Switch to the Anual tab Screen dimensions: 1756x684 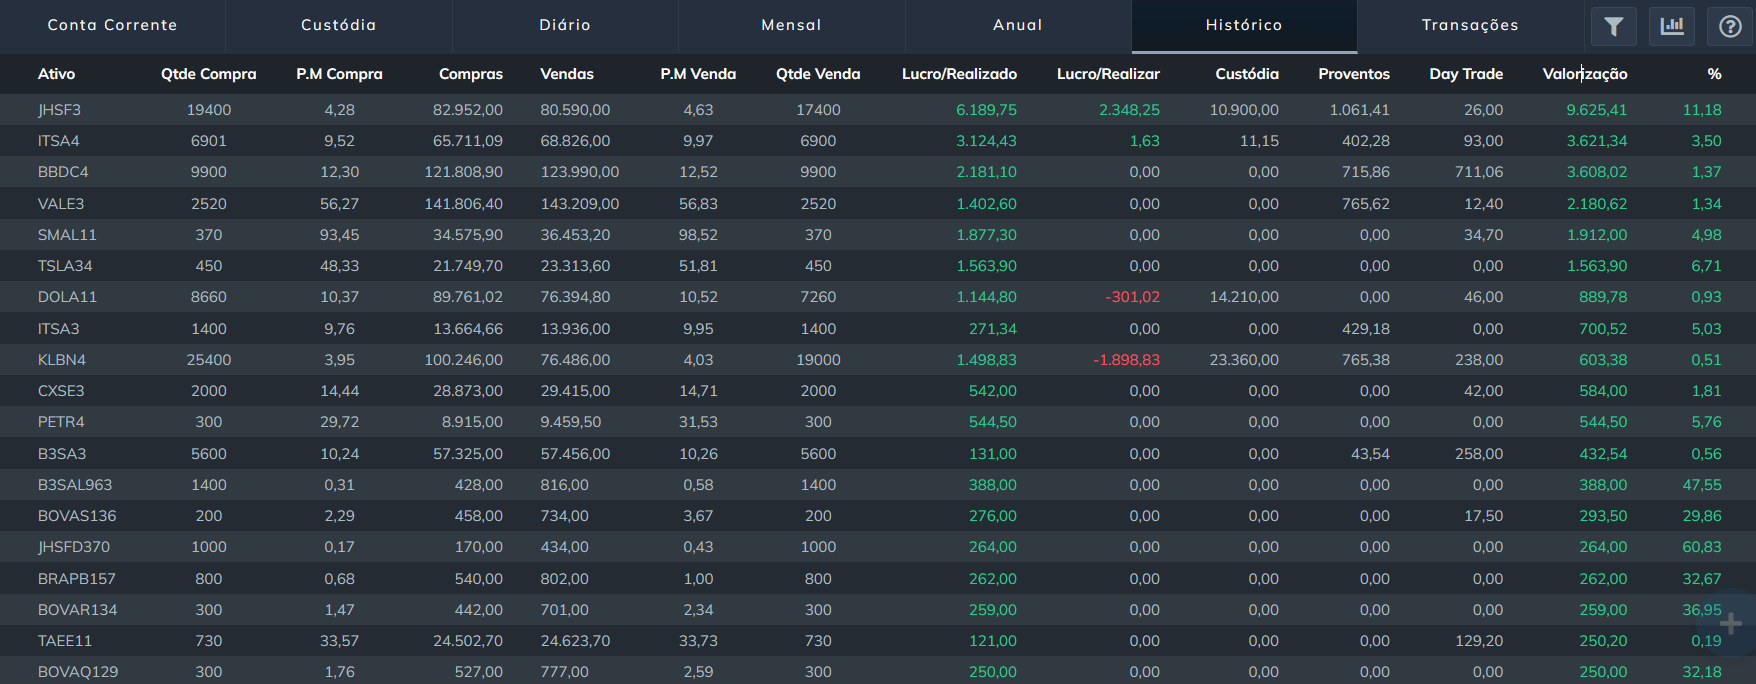point(1017,25)
